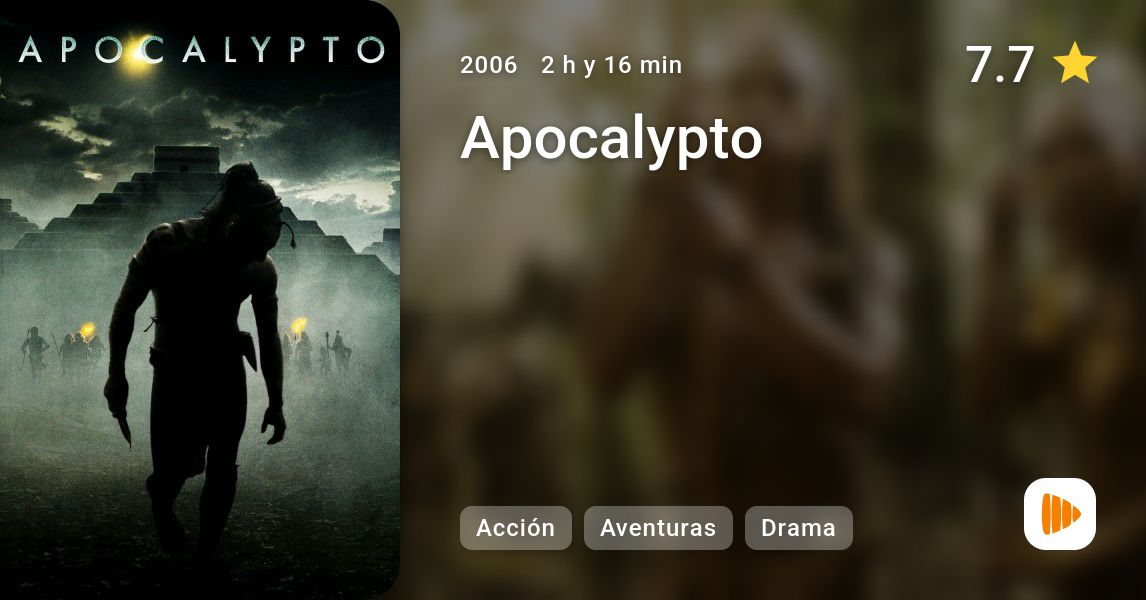Click the glowing moon on the poster
The image size is (1146, 600).
point(137,56)
